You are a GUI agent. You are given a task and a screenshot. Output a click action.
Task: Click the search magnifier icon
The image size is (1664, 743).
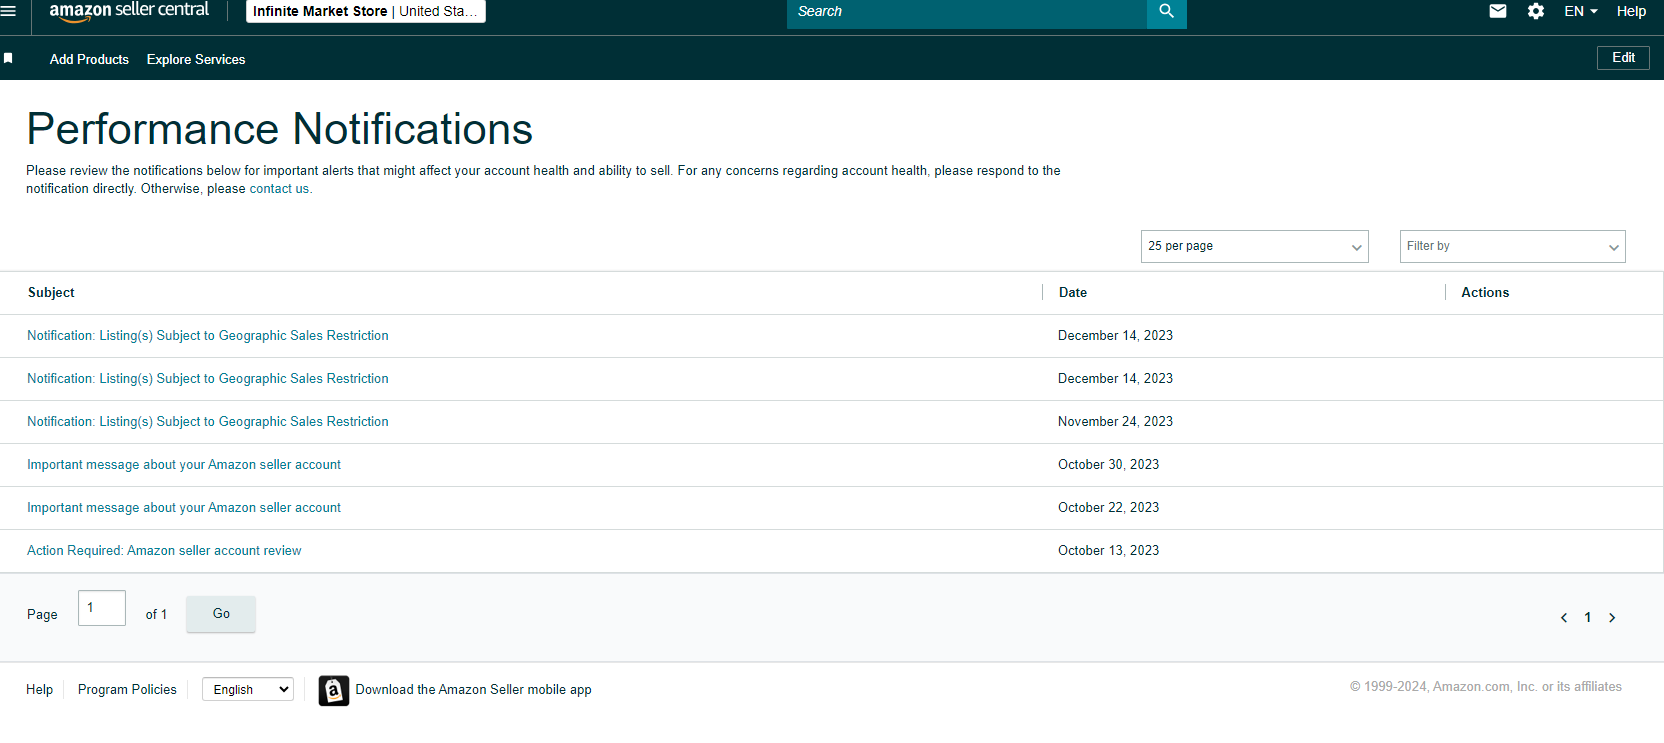click(1166, 12)
